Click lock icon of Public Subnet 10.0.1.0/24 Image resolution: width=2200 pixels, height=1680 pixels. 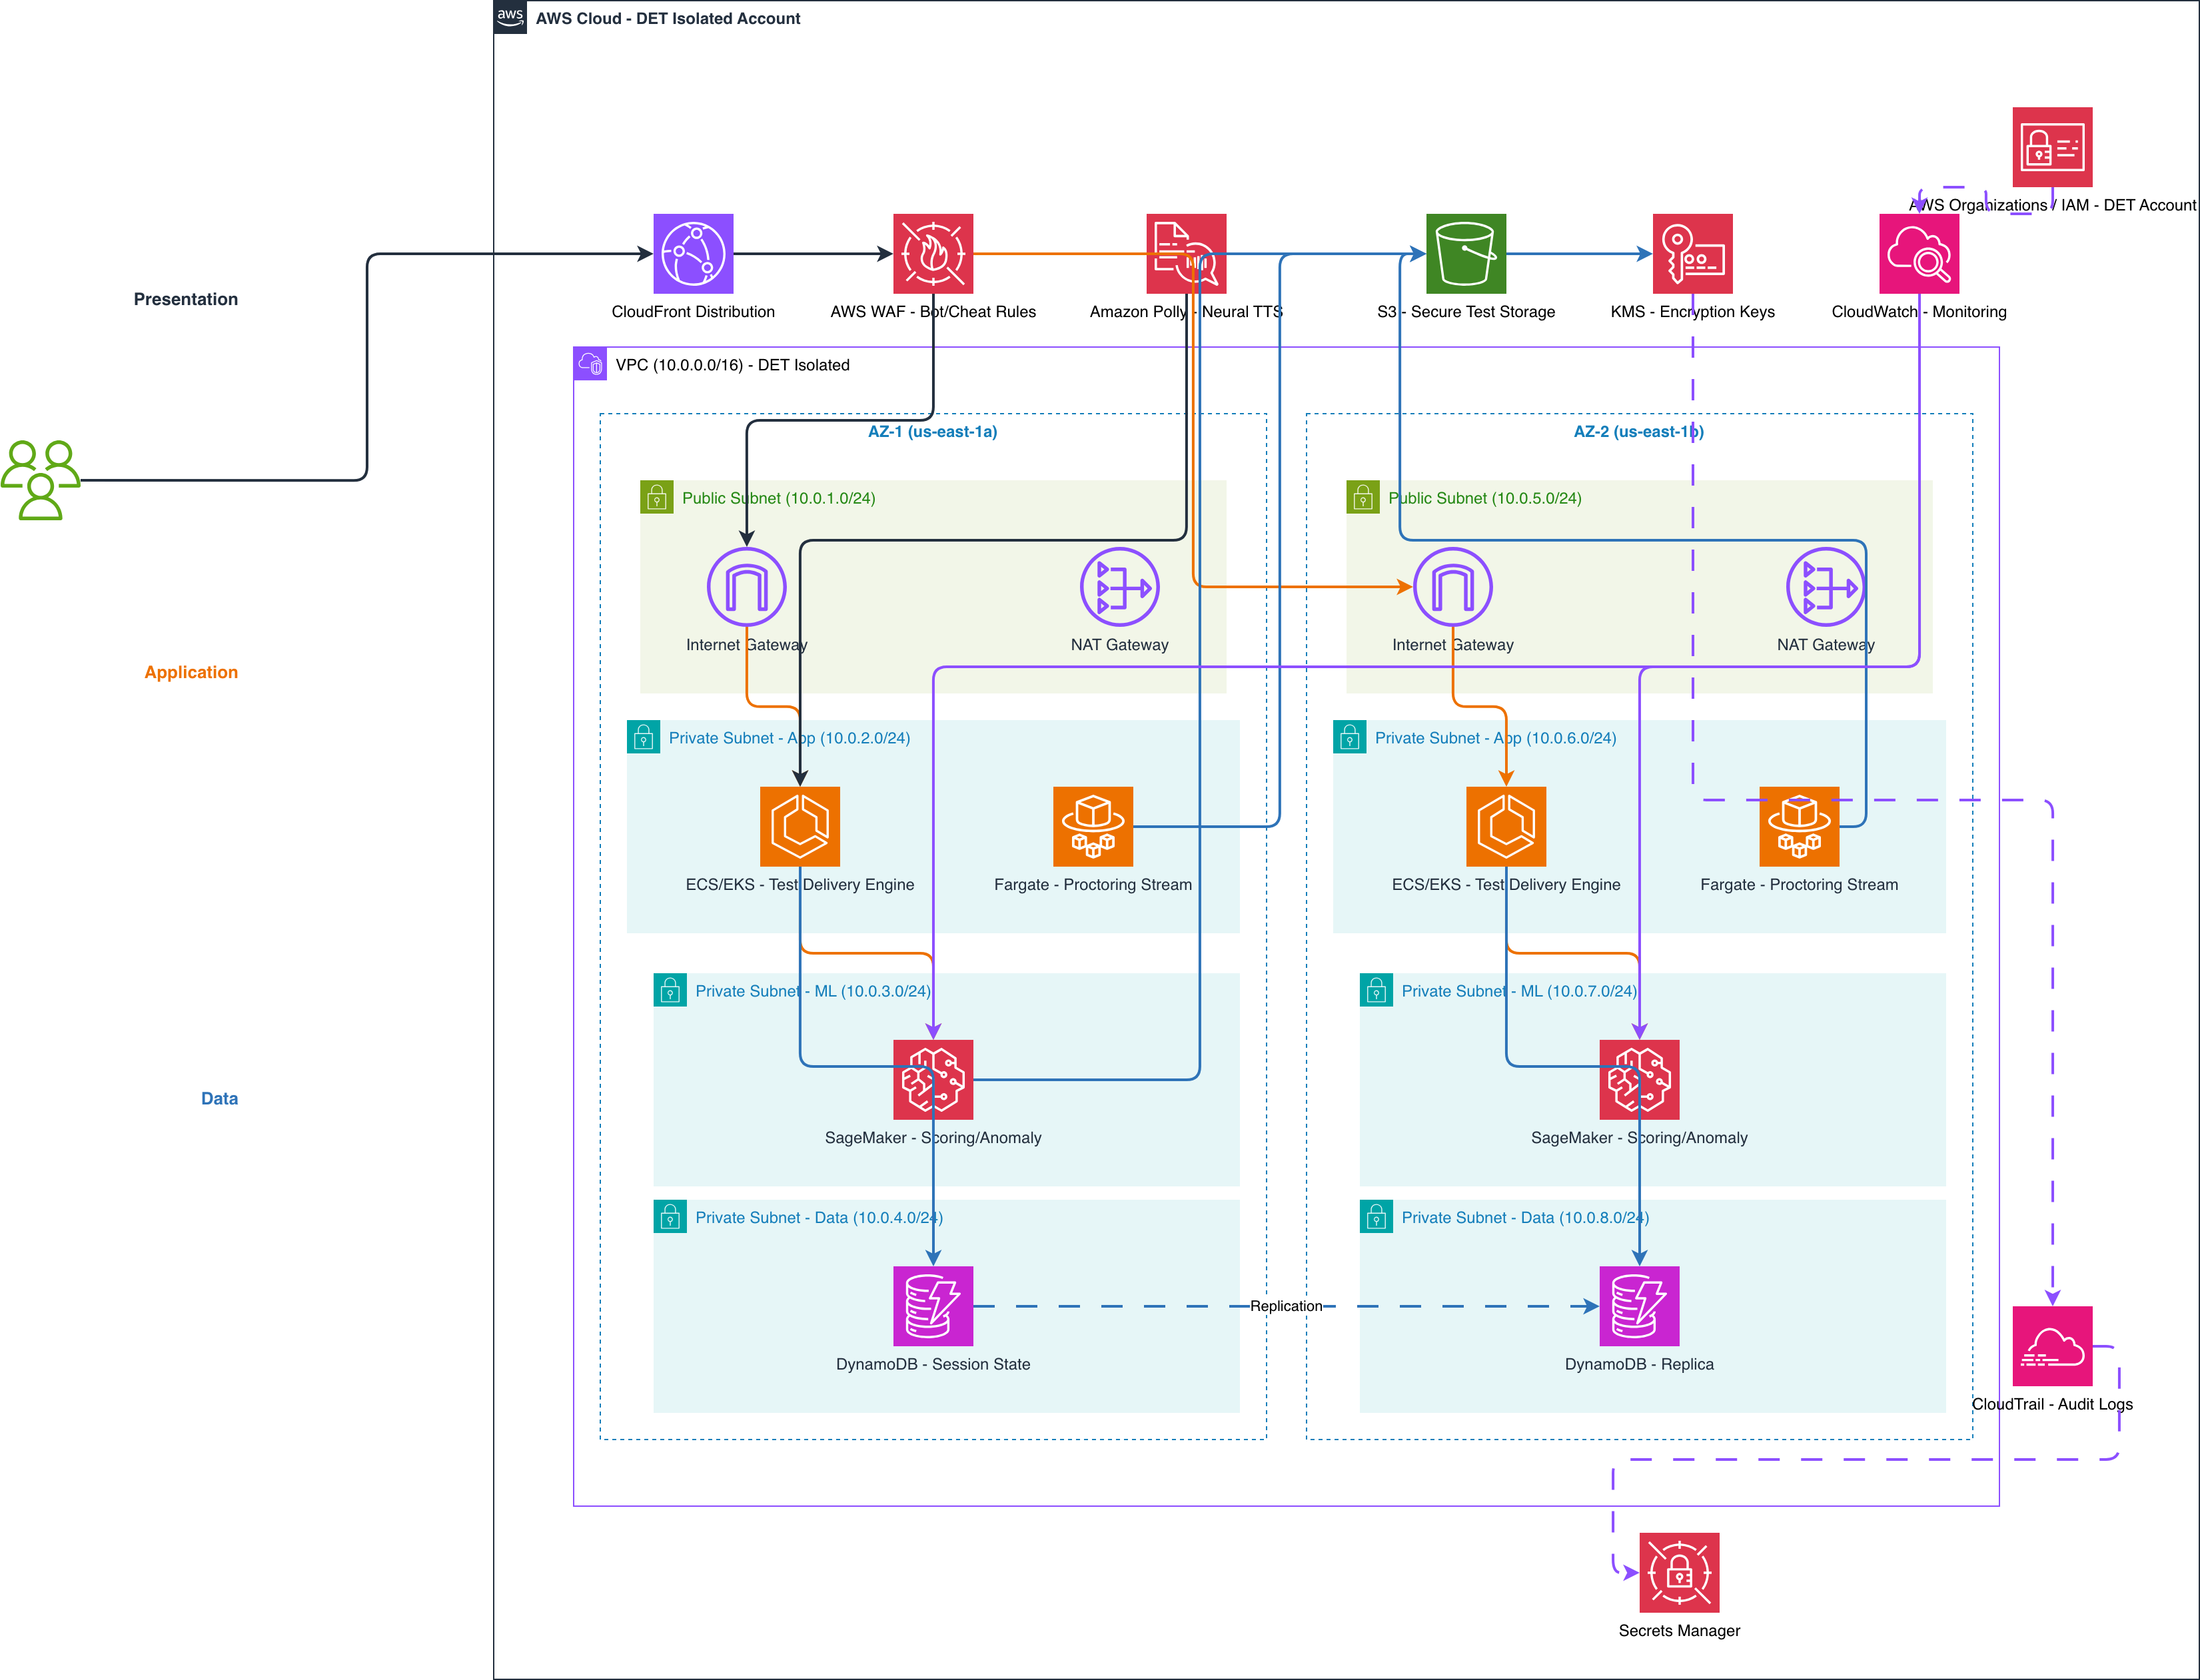click(x=657, y=497)
